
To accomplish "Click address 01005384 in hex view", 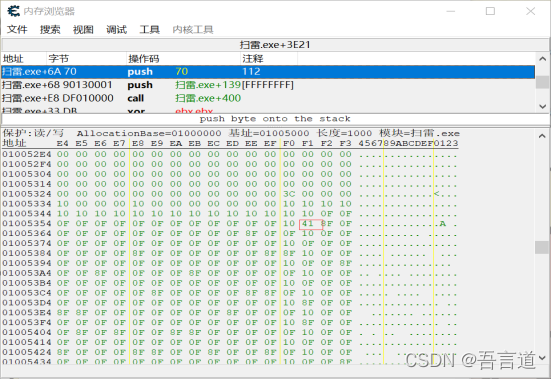I will click(x=27, y=253).
